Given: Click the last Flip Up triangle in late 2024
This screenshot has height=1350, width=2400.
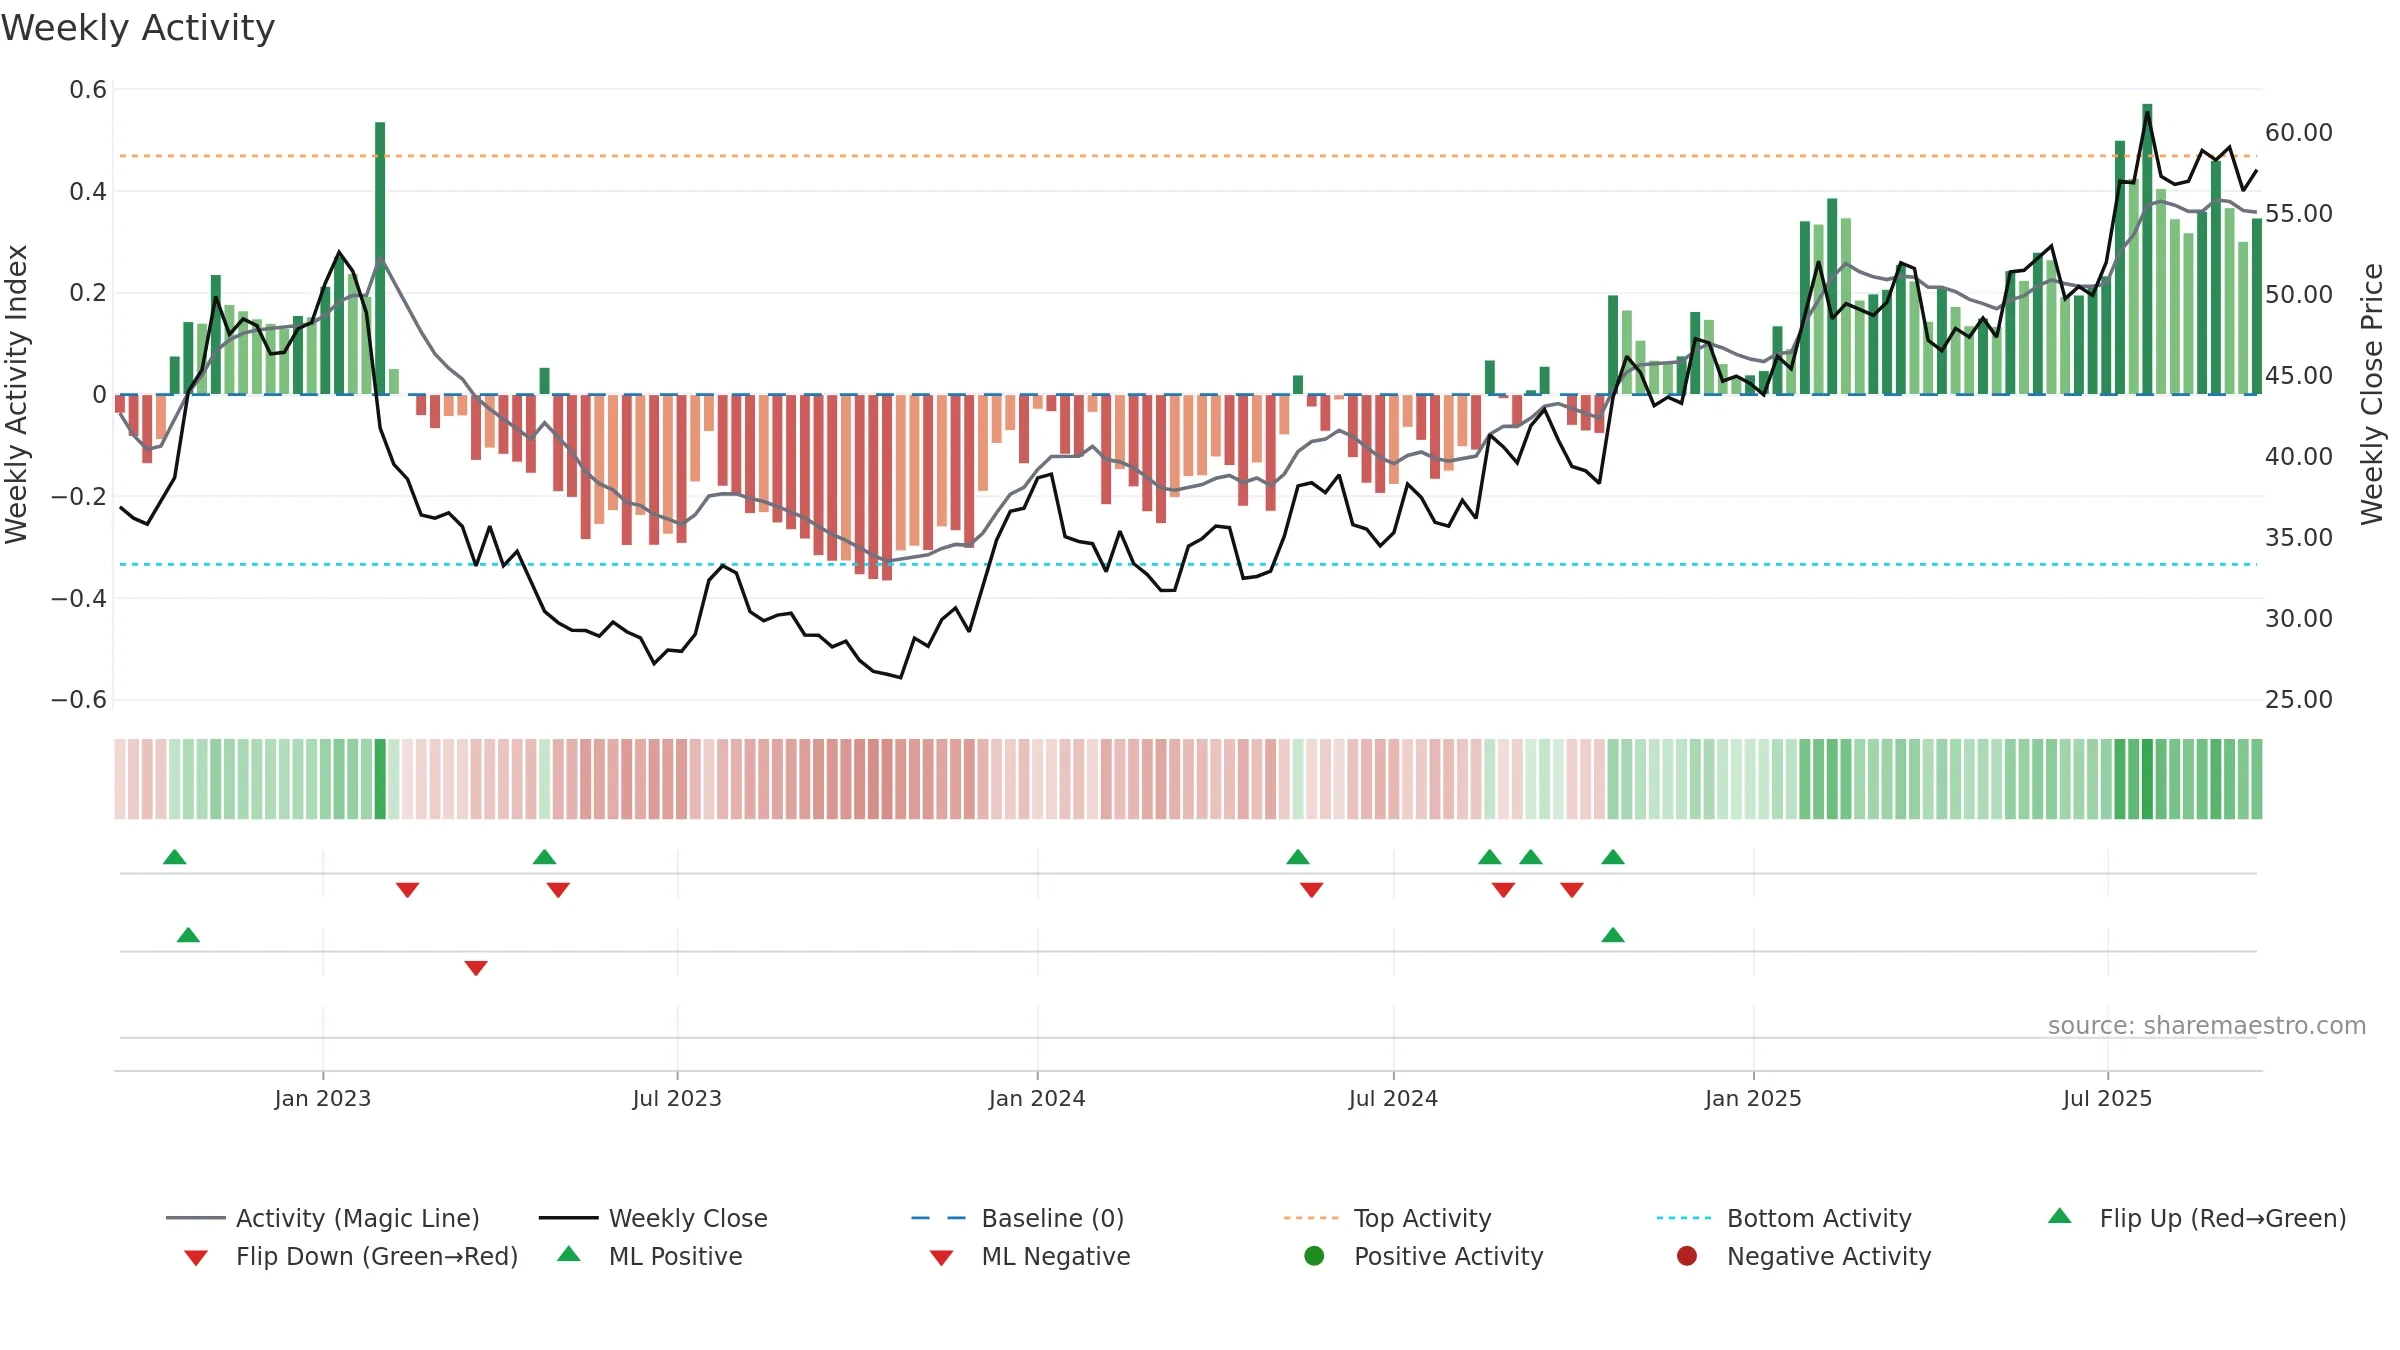Looking at the screenshot, I should point(1613,857).
